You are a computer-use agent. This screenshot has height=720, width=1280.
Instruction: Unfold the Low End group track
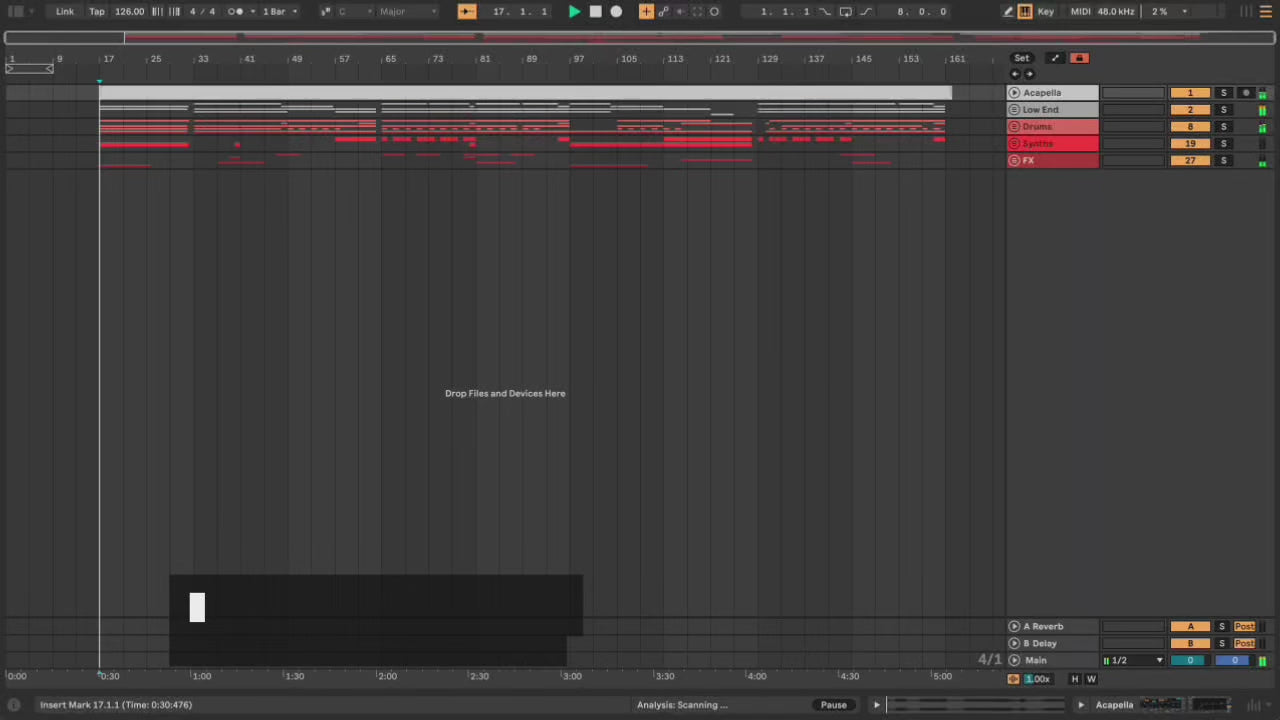pyautogui.click(x=1014, y=110)
